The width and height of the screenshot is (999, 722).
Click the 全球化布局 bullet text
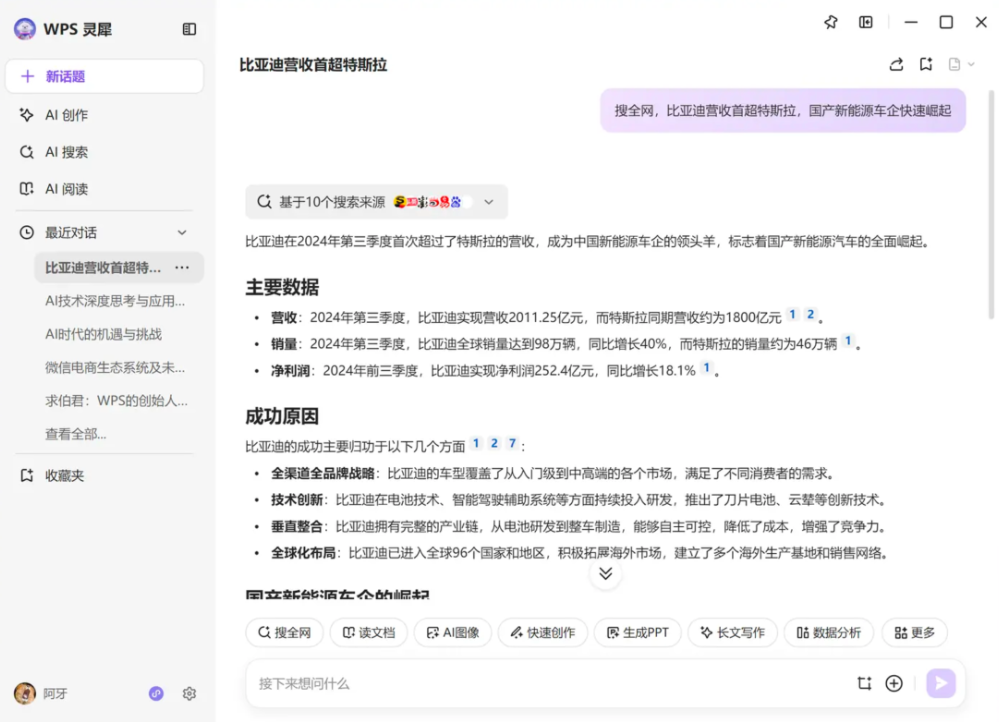coord(580,552)
